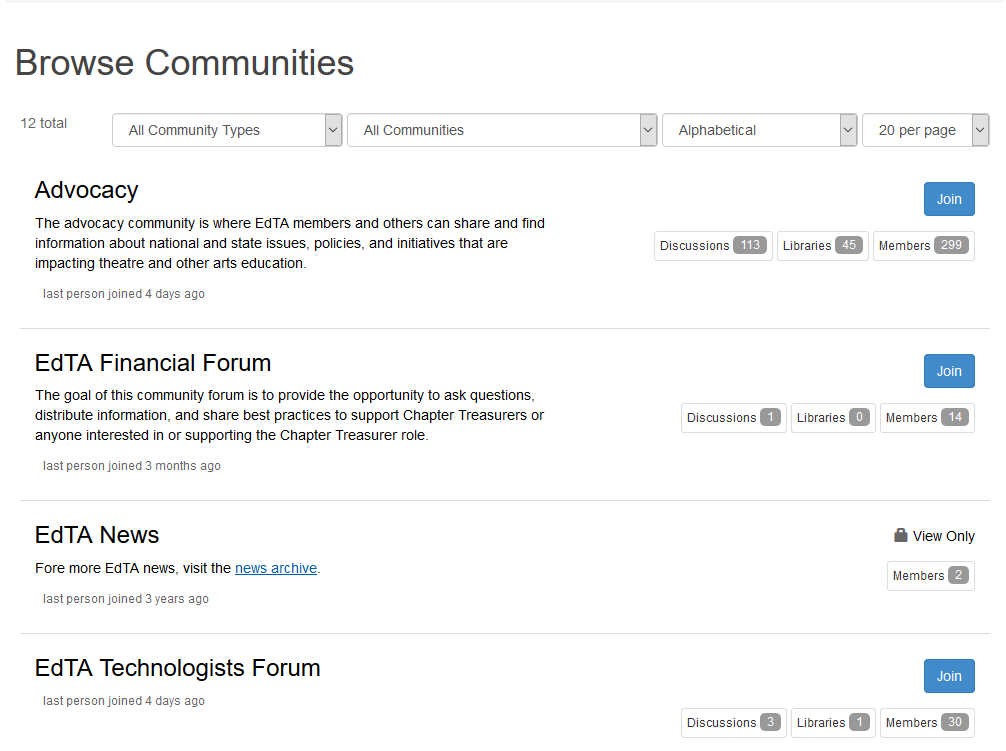View Advocacy Libraries with 45 count

pyautogui.click(x=822, y=246)
